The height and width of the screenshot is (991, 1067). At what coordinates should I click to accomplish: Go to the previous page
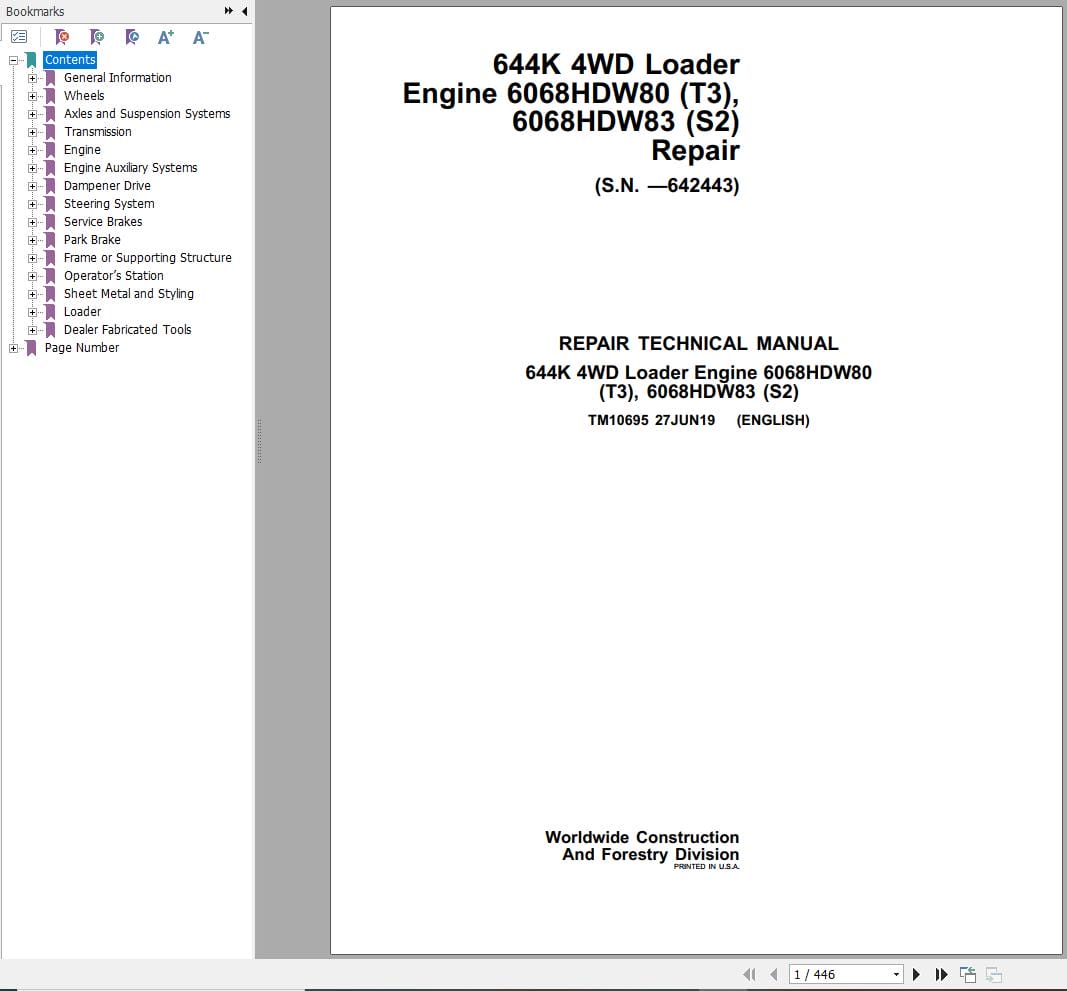coord(774,974)
